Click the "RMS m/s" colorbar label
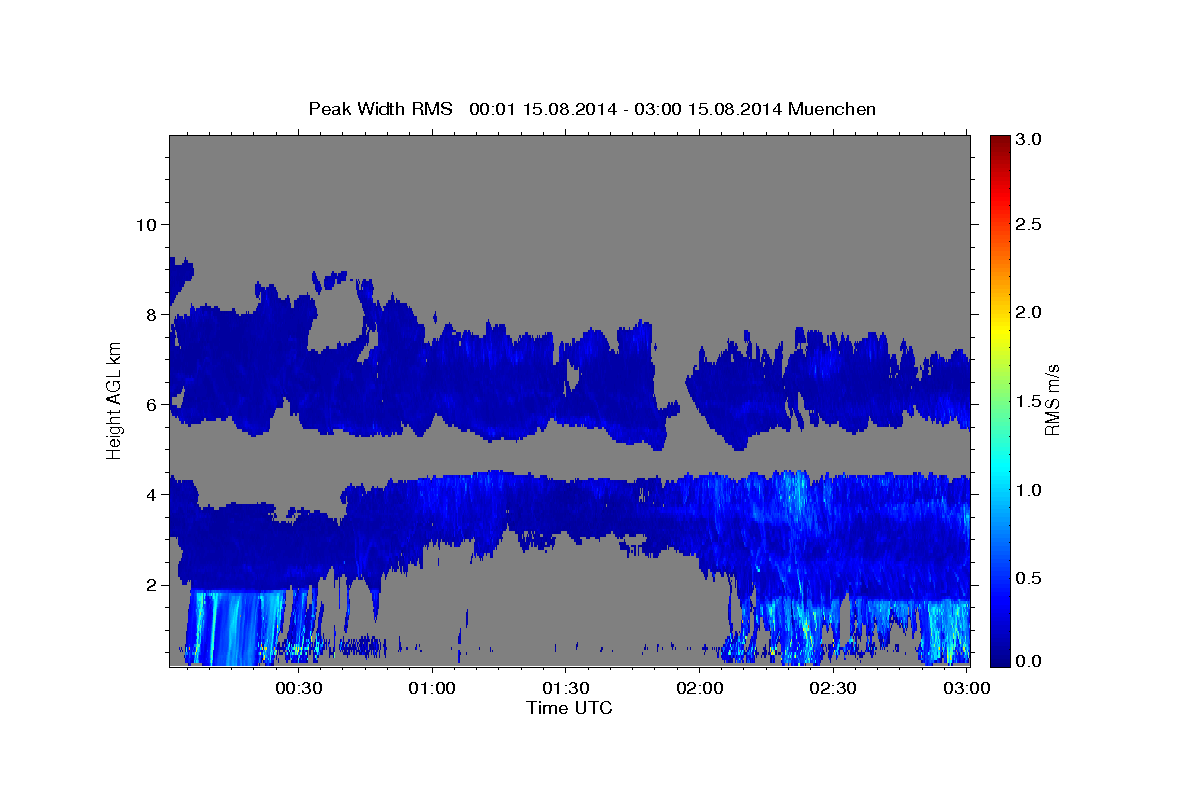 (x=1051, y=400)
